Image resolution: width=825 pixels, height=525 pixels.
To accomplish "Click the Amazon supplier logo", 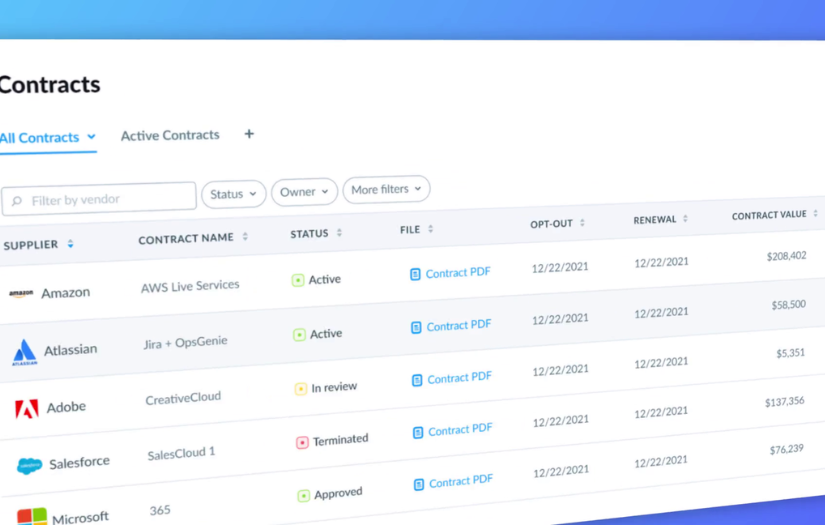I will coord(21,294).
